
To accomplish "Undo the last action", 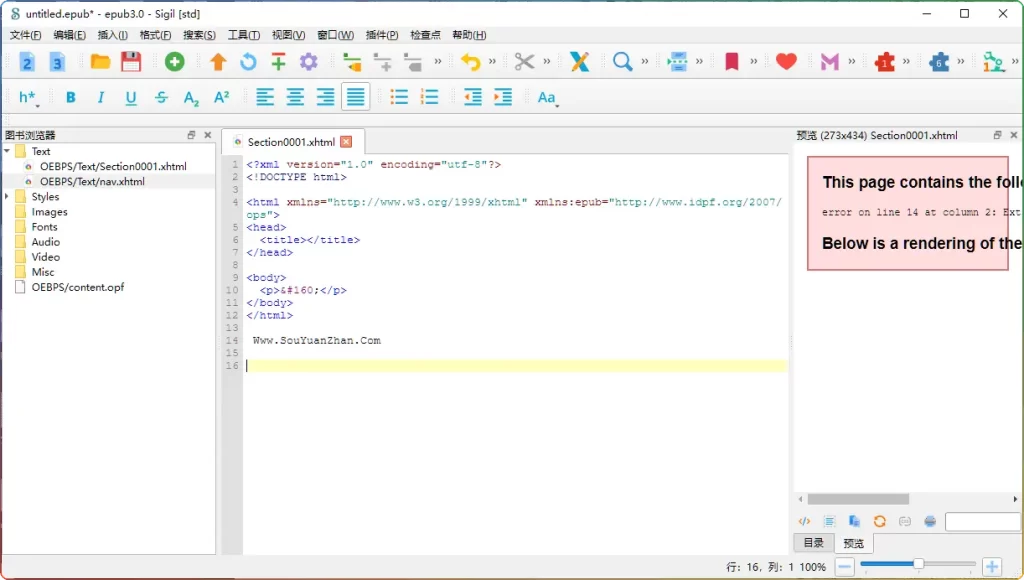I will point(470,62).
